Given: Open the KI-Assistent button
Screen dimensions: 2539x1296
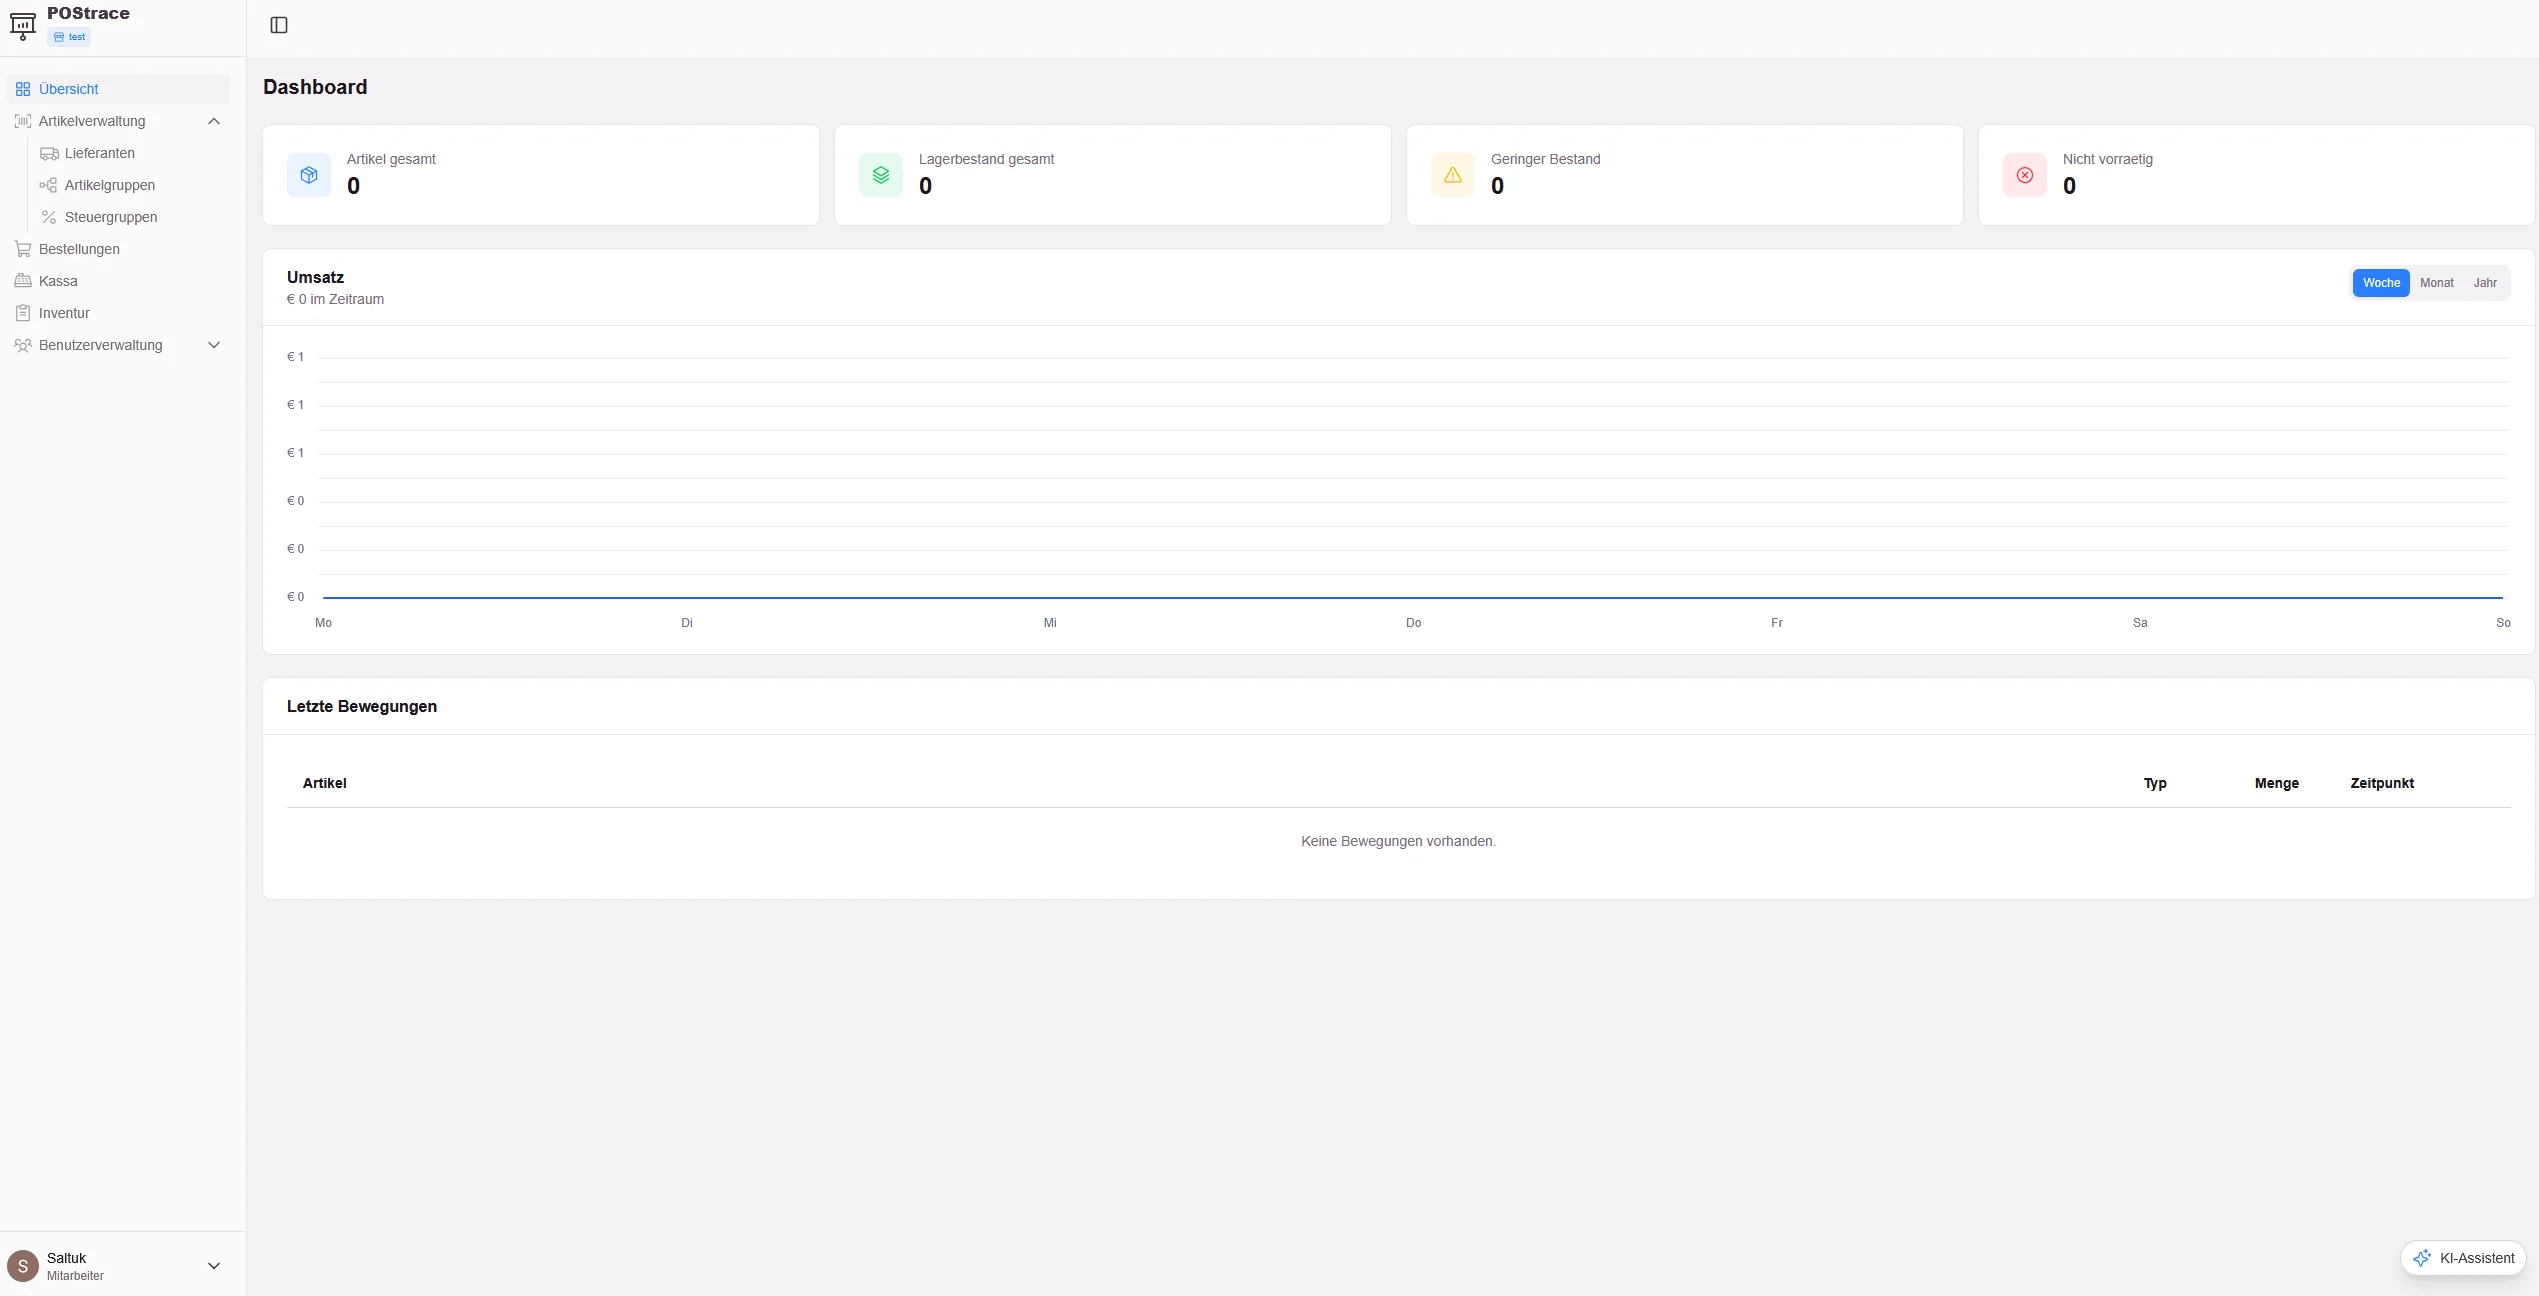Looking at the screenshot, I should (x=2463, y=1258).
